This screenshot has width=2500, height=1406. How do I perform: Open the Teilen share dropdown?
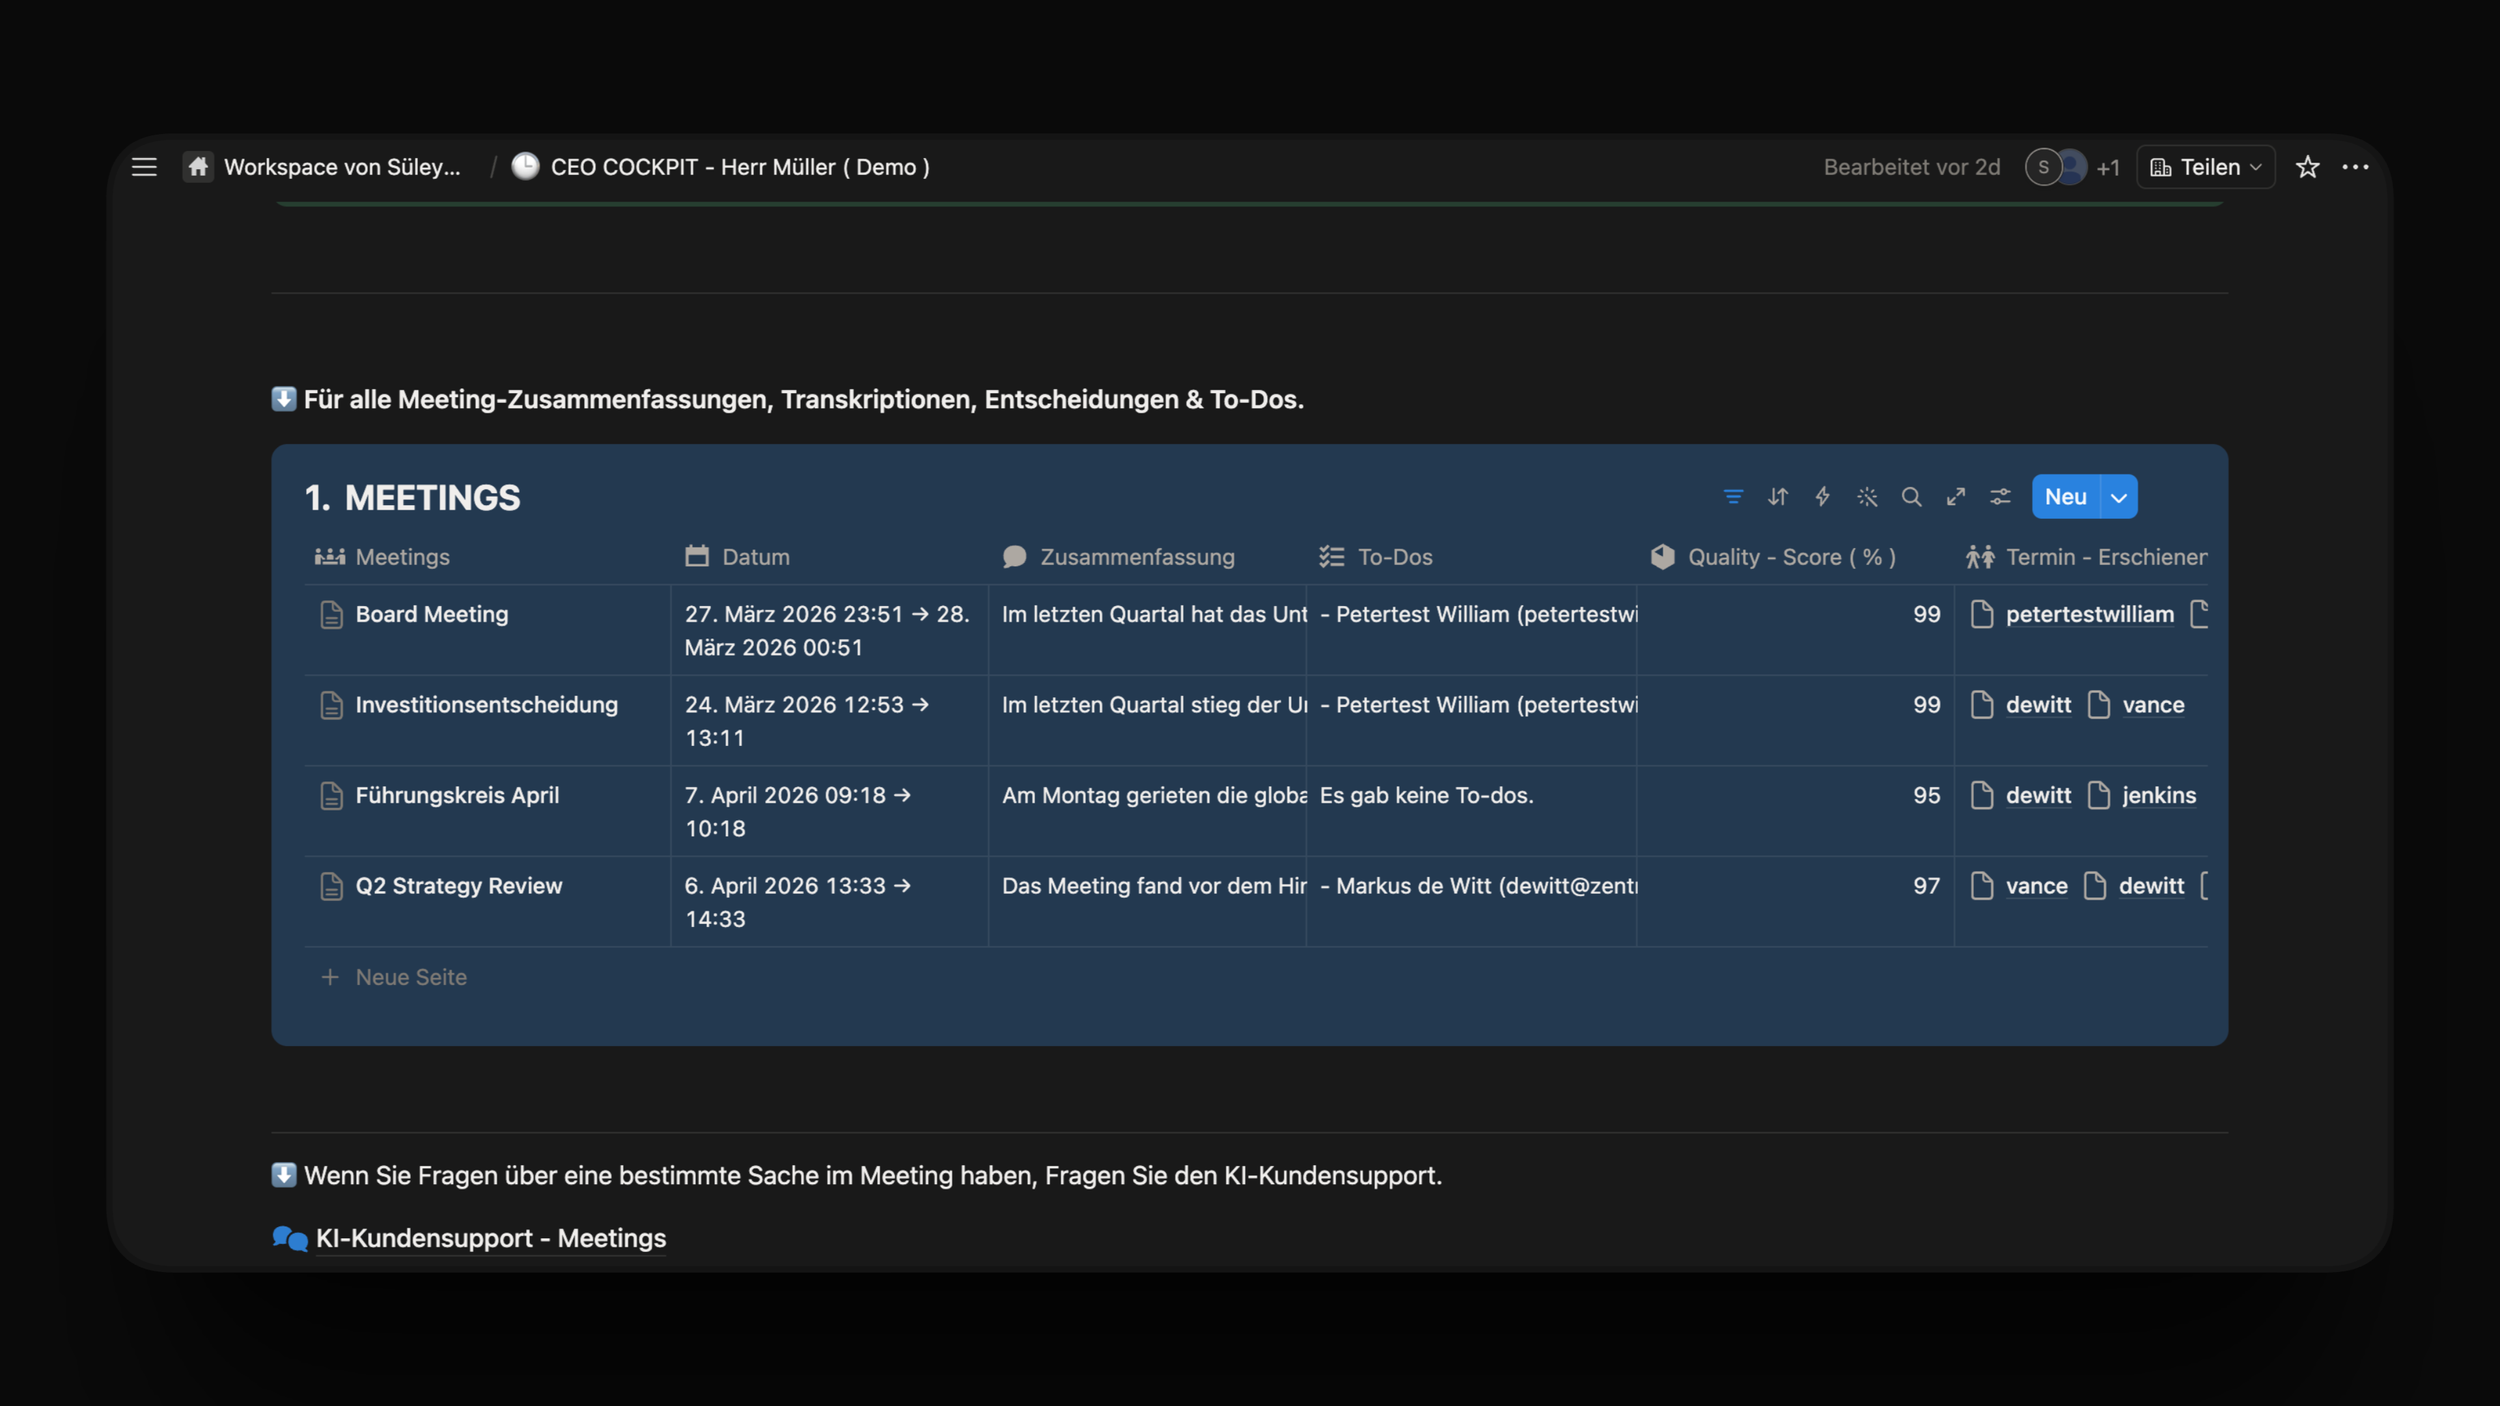coord(2206,167)
